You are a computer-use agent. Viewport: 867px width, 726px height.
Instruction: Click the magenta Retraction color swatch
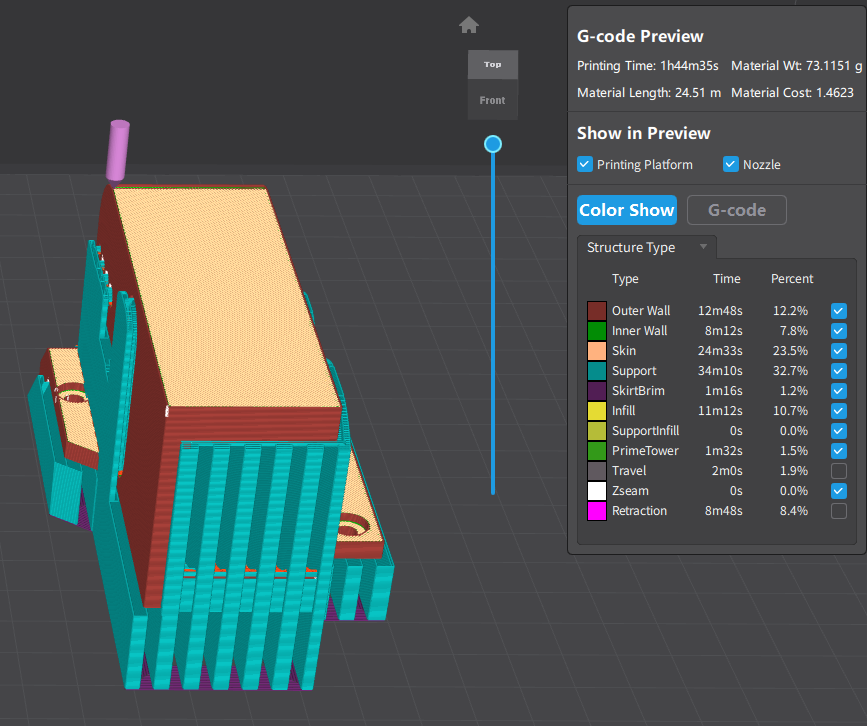pyautogui.click(x=597, y=511)
